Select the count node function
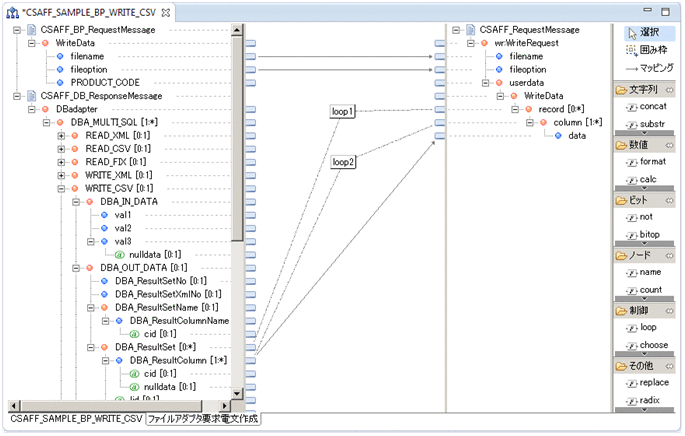 click(650, 289)
